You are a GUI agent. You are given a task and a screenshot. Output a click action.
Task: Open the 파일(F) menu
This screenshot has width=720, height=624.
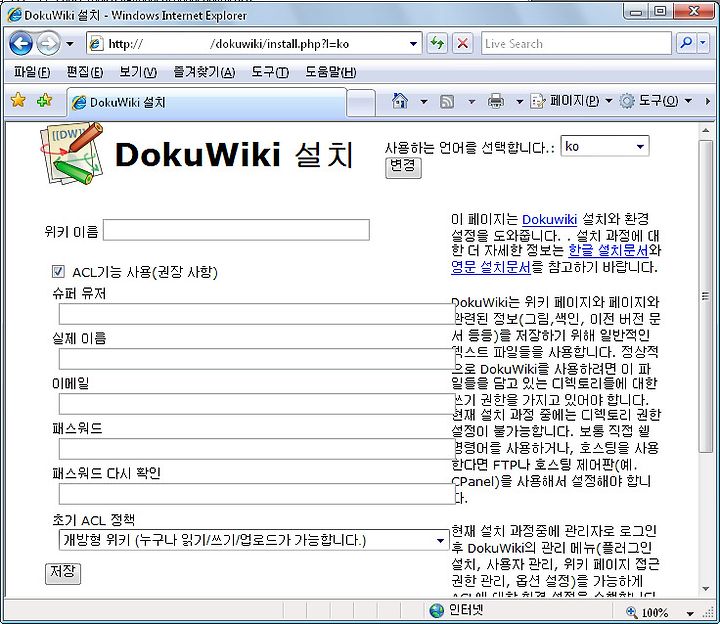tap(32, 72)
